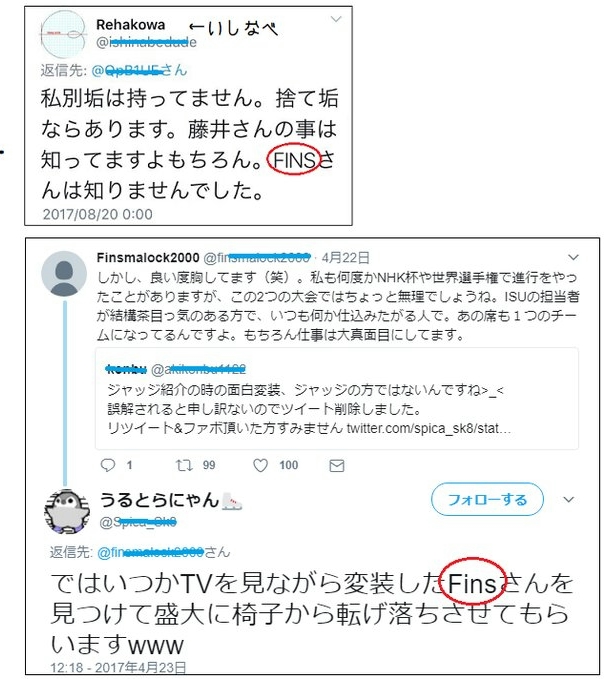Image resolution: width=604 pixels, height=679 pixels.
Task: Click the penguin avatar of うるとらにゃん
Action: click(x=67, y=511)
